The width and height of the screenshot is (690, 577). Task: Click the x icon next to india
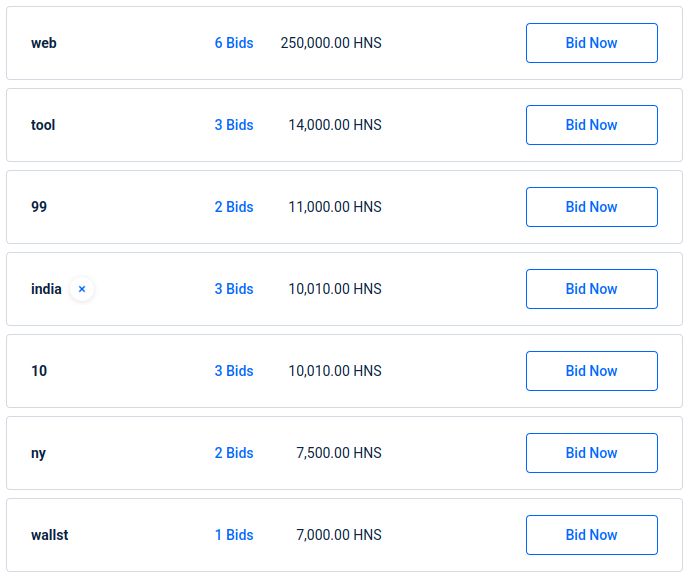coord(82,289)
